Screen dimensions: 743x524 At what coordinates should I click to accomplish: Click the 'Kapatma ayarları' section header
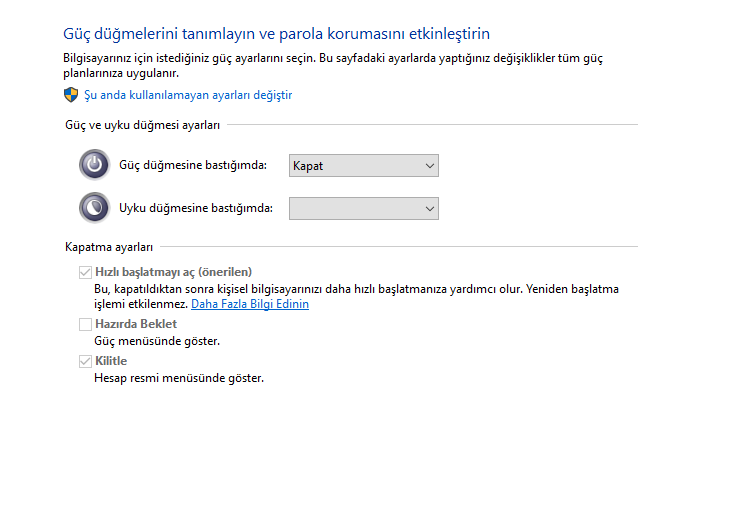(x=109, y=247)
